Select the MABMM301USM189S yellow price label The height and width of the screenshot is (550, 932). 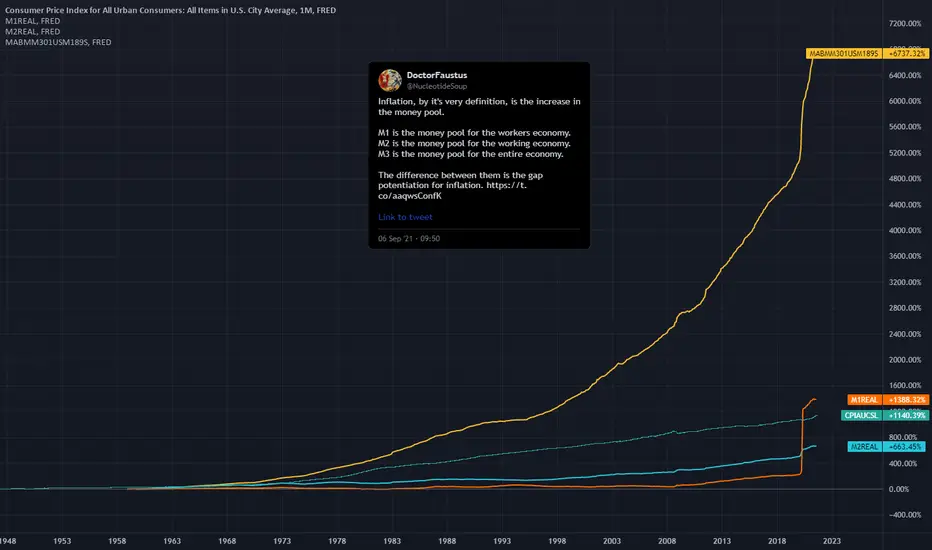click(x=843, y=54)
